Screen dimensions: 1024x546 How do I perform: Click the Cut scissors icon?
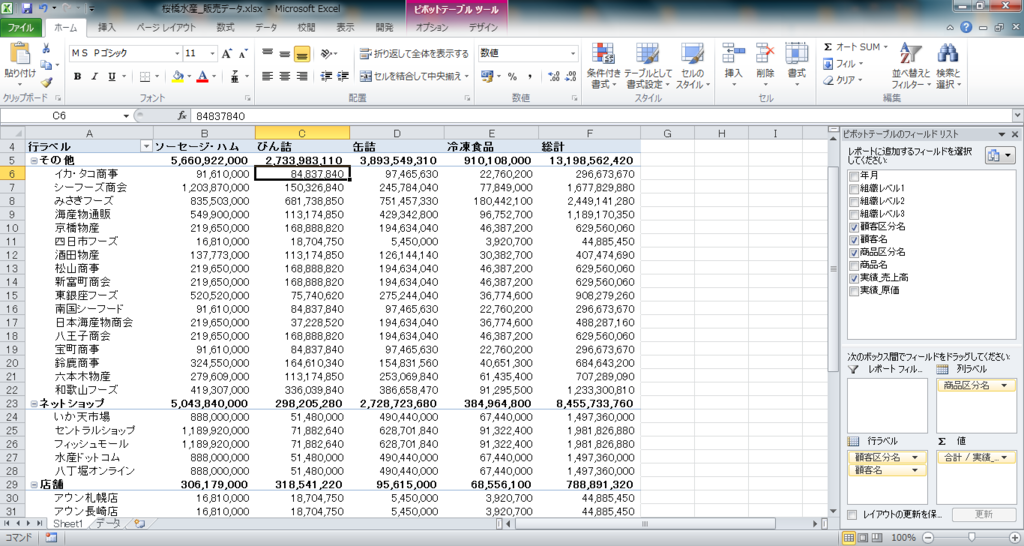[x=46, y=48]
